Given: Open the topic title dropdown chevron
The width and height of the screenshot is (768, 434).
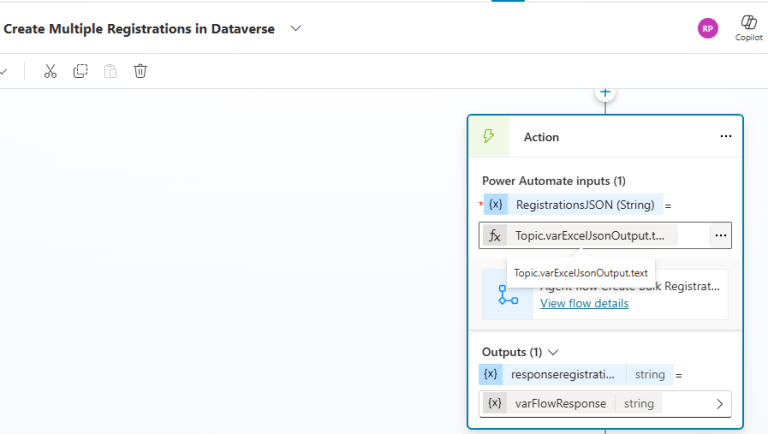Looking at the screenshot, I should (295, 28).
